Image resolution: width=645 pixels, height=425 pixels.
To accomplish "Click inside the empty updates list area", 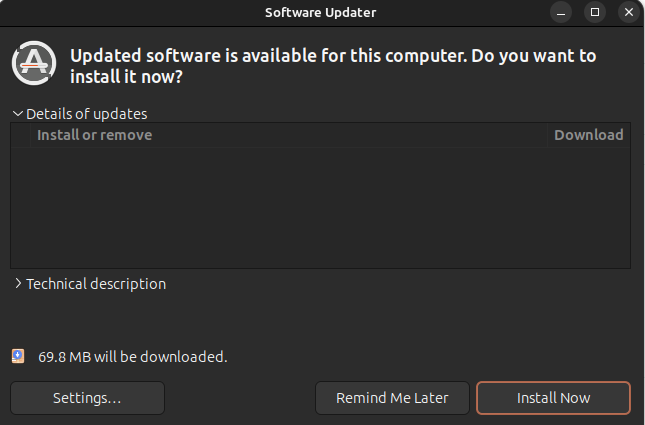I will click(320, 208).
